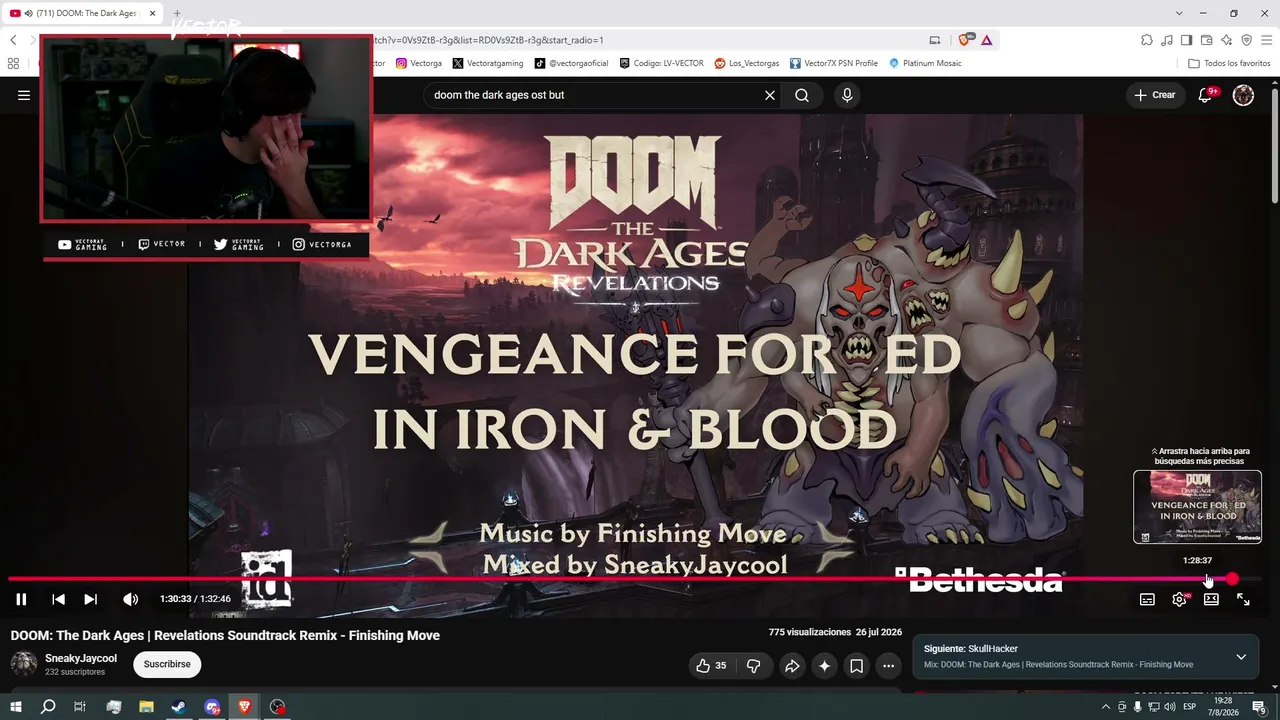Focus the YouTube search field

tap(595, 95)
